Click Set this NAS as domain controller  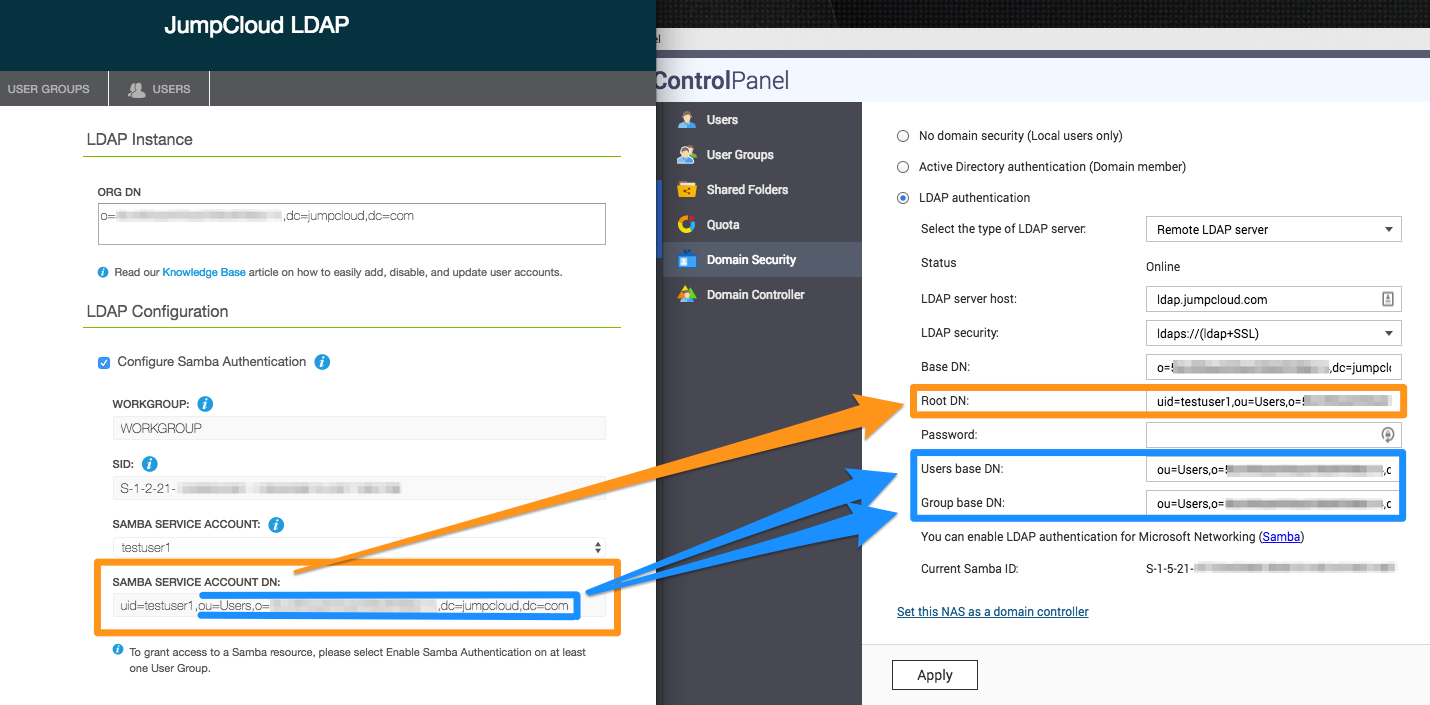(x=992, y=612)
